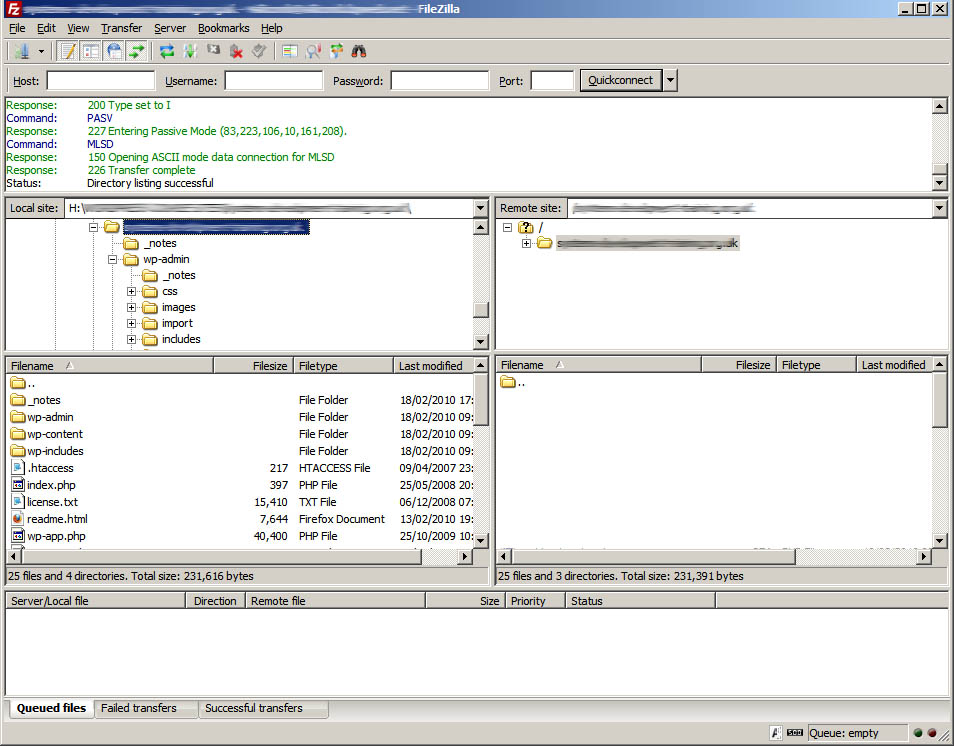The height and width of the screenshot is (746, 954).
Task: Sort local files by Filetype column
Action: click(344, 366)
